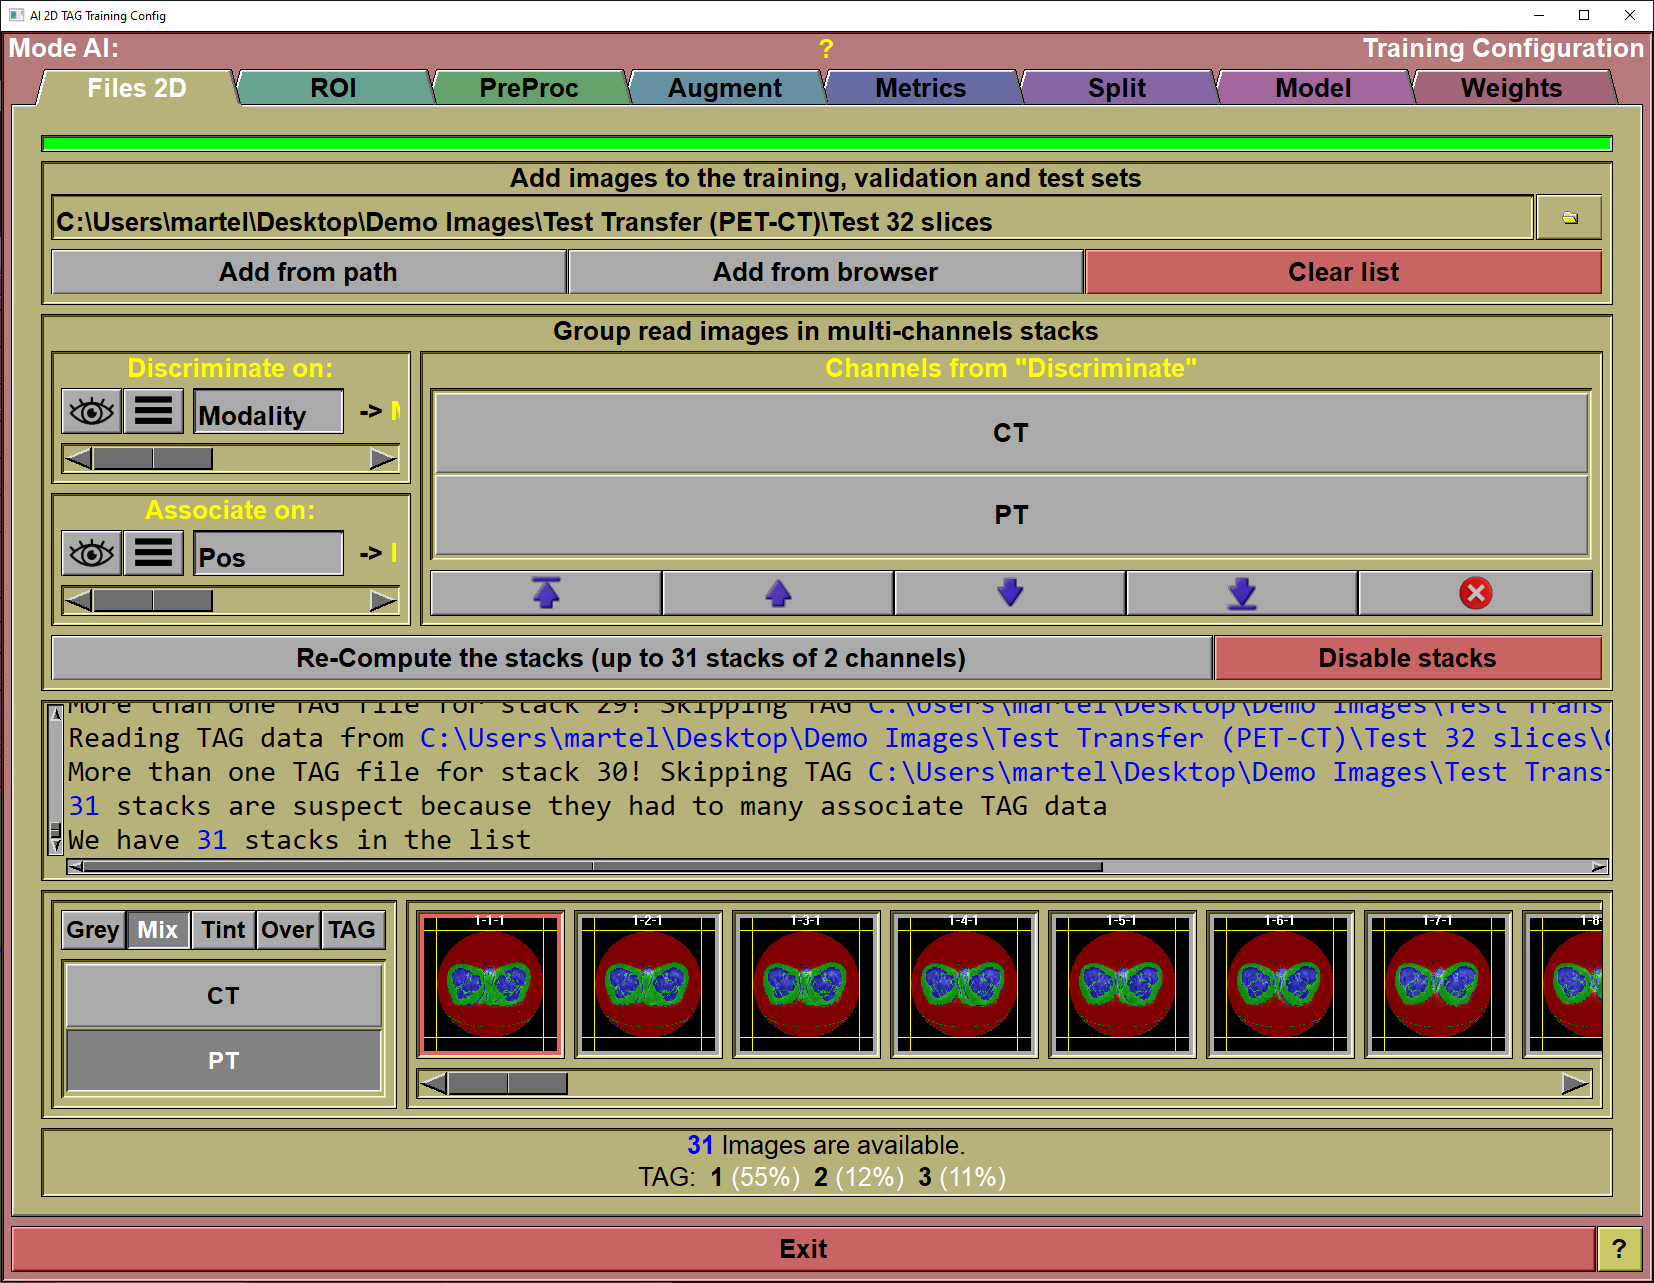1654x1283 pixels.
Task: Click the right arrow of Discriminate scrollbar
Action: pos(383,459)
